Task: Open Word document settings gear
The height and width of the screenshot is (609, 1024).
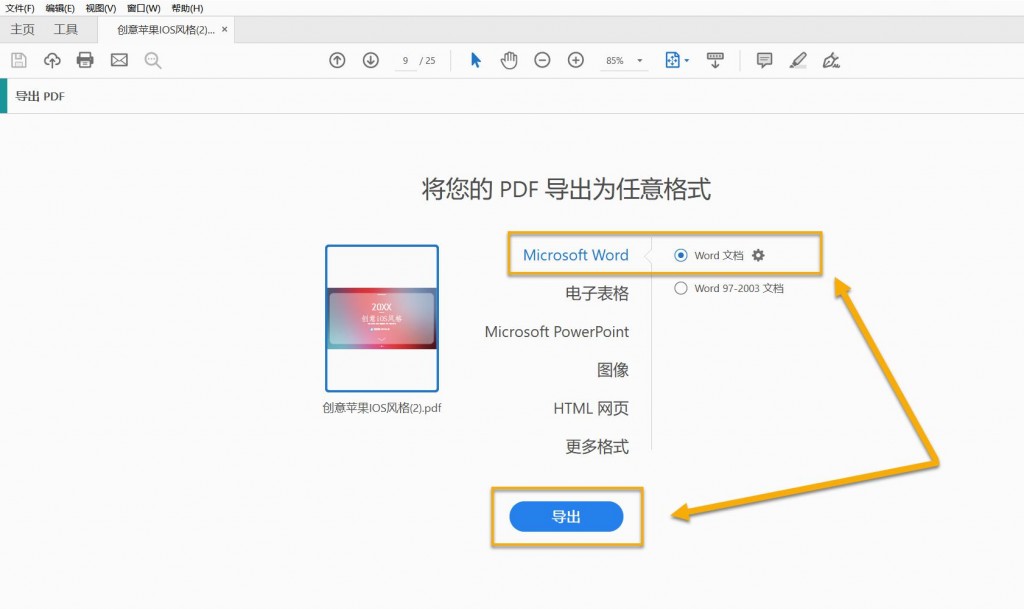Action: click(758, 255)
